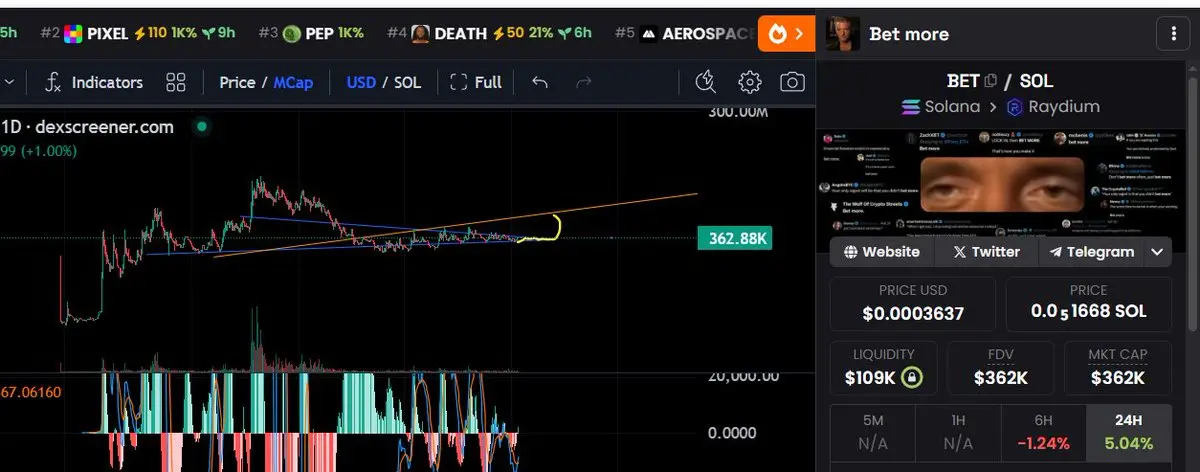Select the 6H timeframe tab
The width and height of the screenshot is (1200, 472).
pos(1043,431)
